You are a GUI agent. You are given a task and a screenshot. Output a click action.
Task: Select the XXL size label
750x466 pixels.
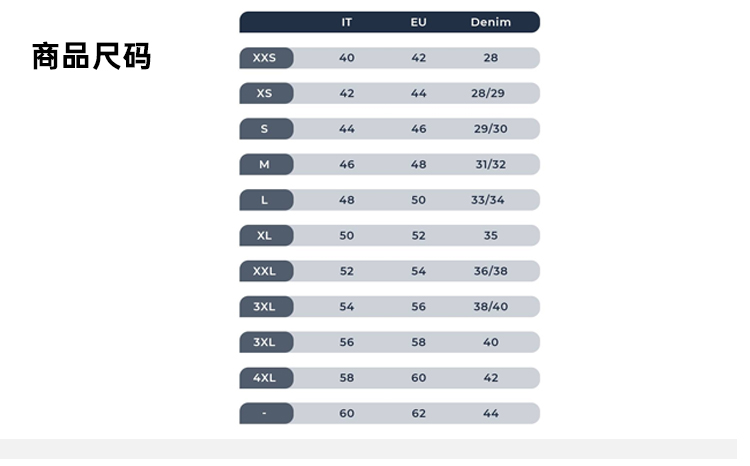[265, 271]
